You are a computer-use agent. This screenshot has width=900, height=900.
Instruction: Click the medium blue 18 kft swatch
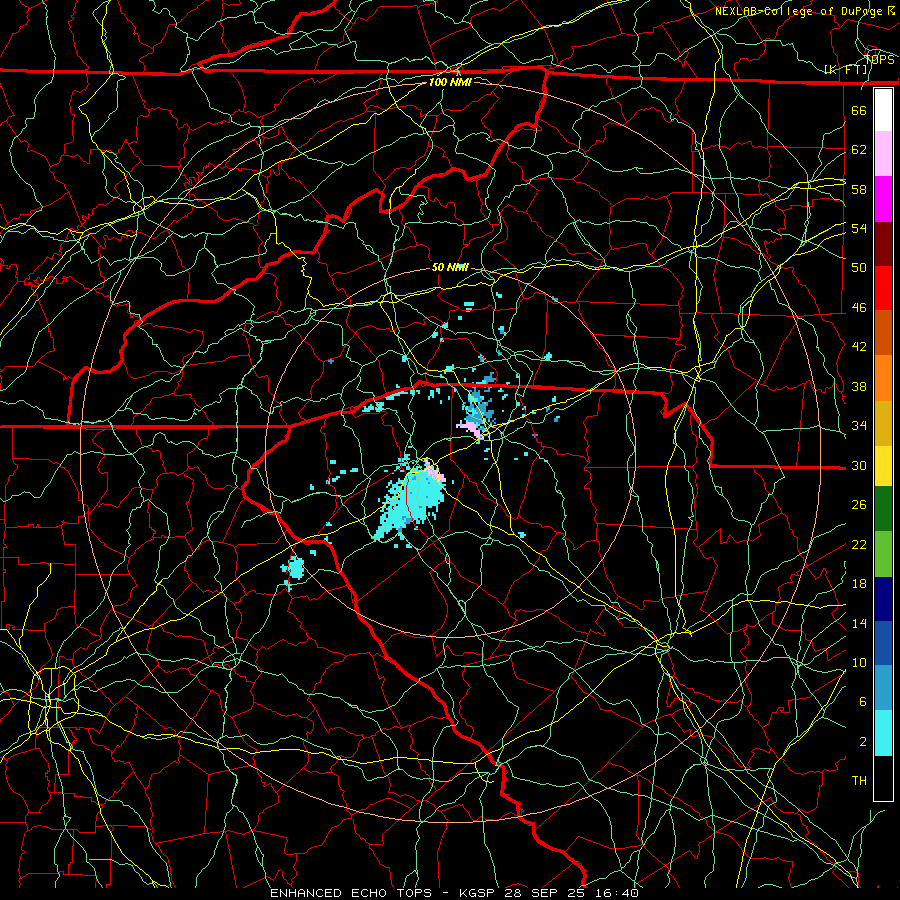[x=883, y=643]
